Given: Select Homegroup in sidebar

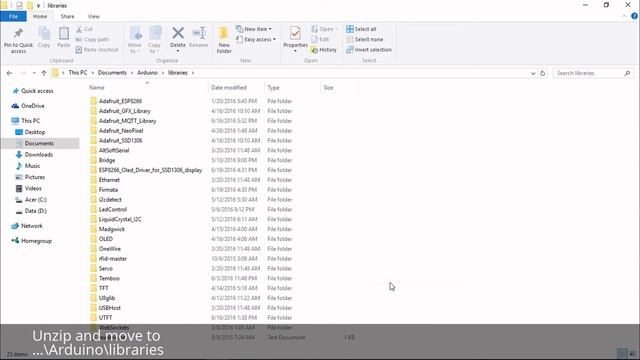Looking at the screenshot, I should point(32,241).
